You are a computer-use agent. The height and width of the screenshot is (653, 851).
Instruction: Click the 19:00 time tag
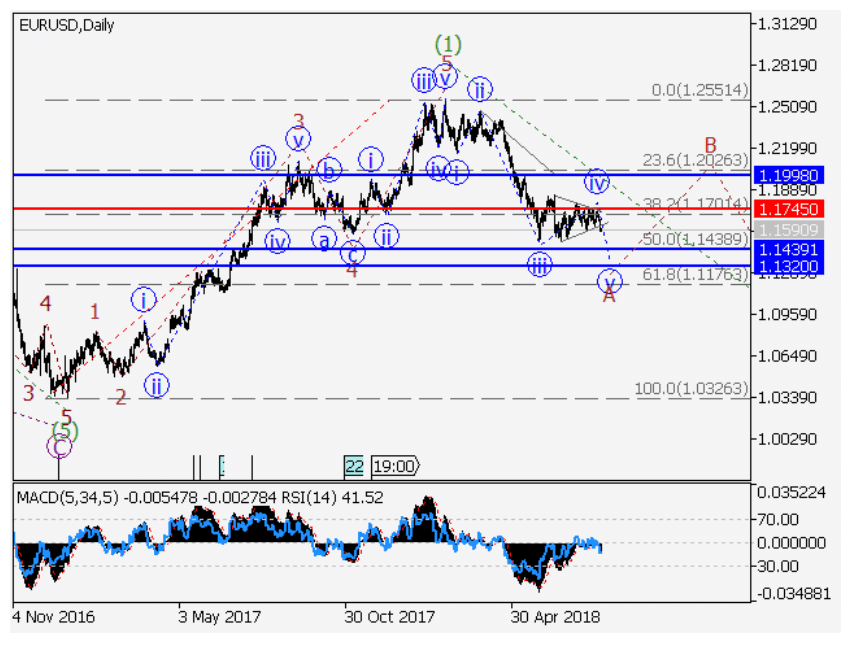pyautogui.click(x=394, y=465)
